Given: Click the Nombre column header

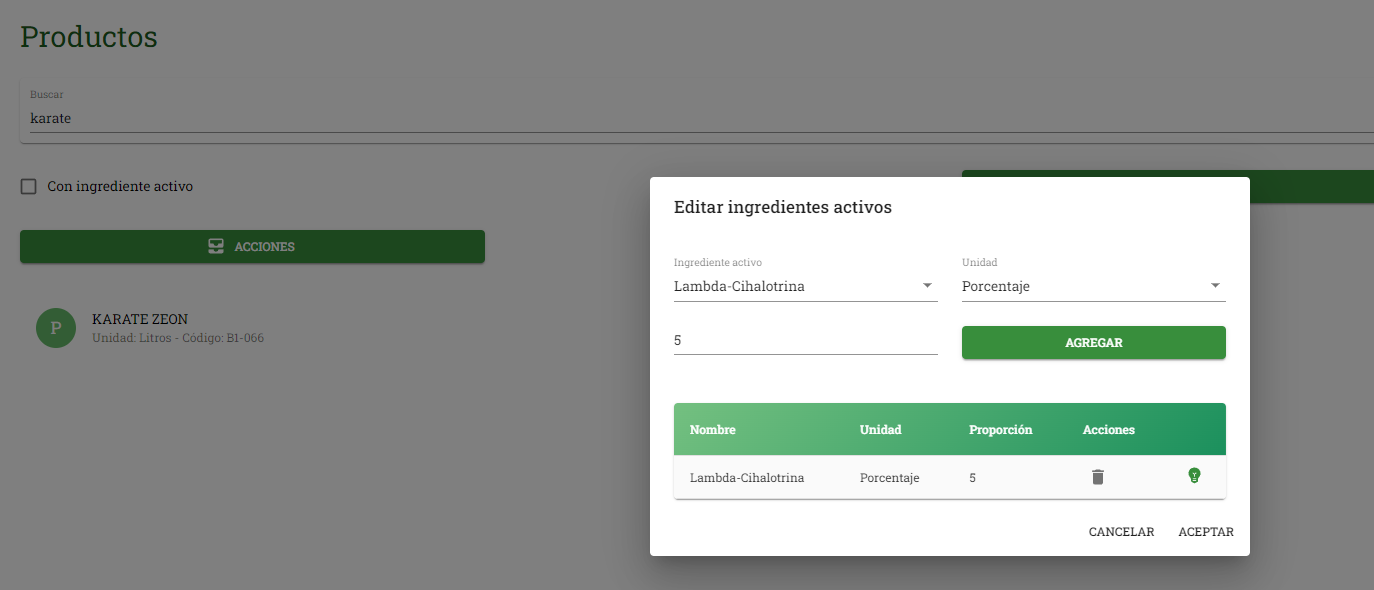Looking at the screenshot, I should tap(713, 430).
